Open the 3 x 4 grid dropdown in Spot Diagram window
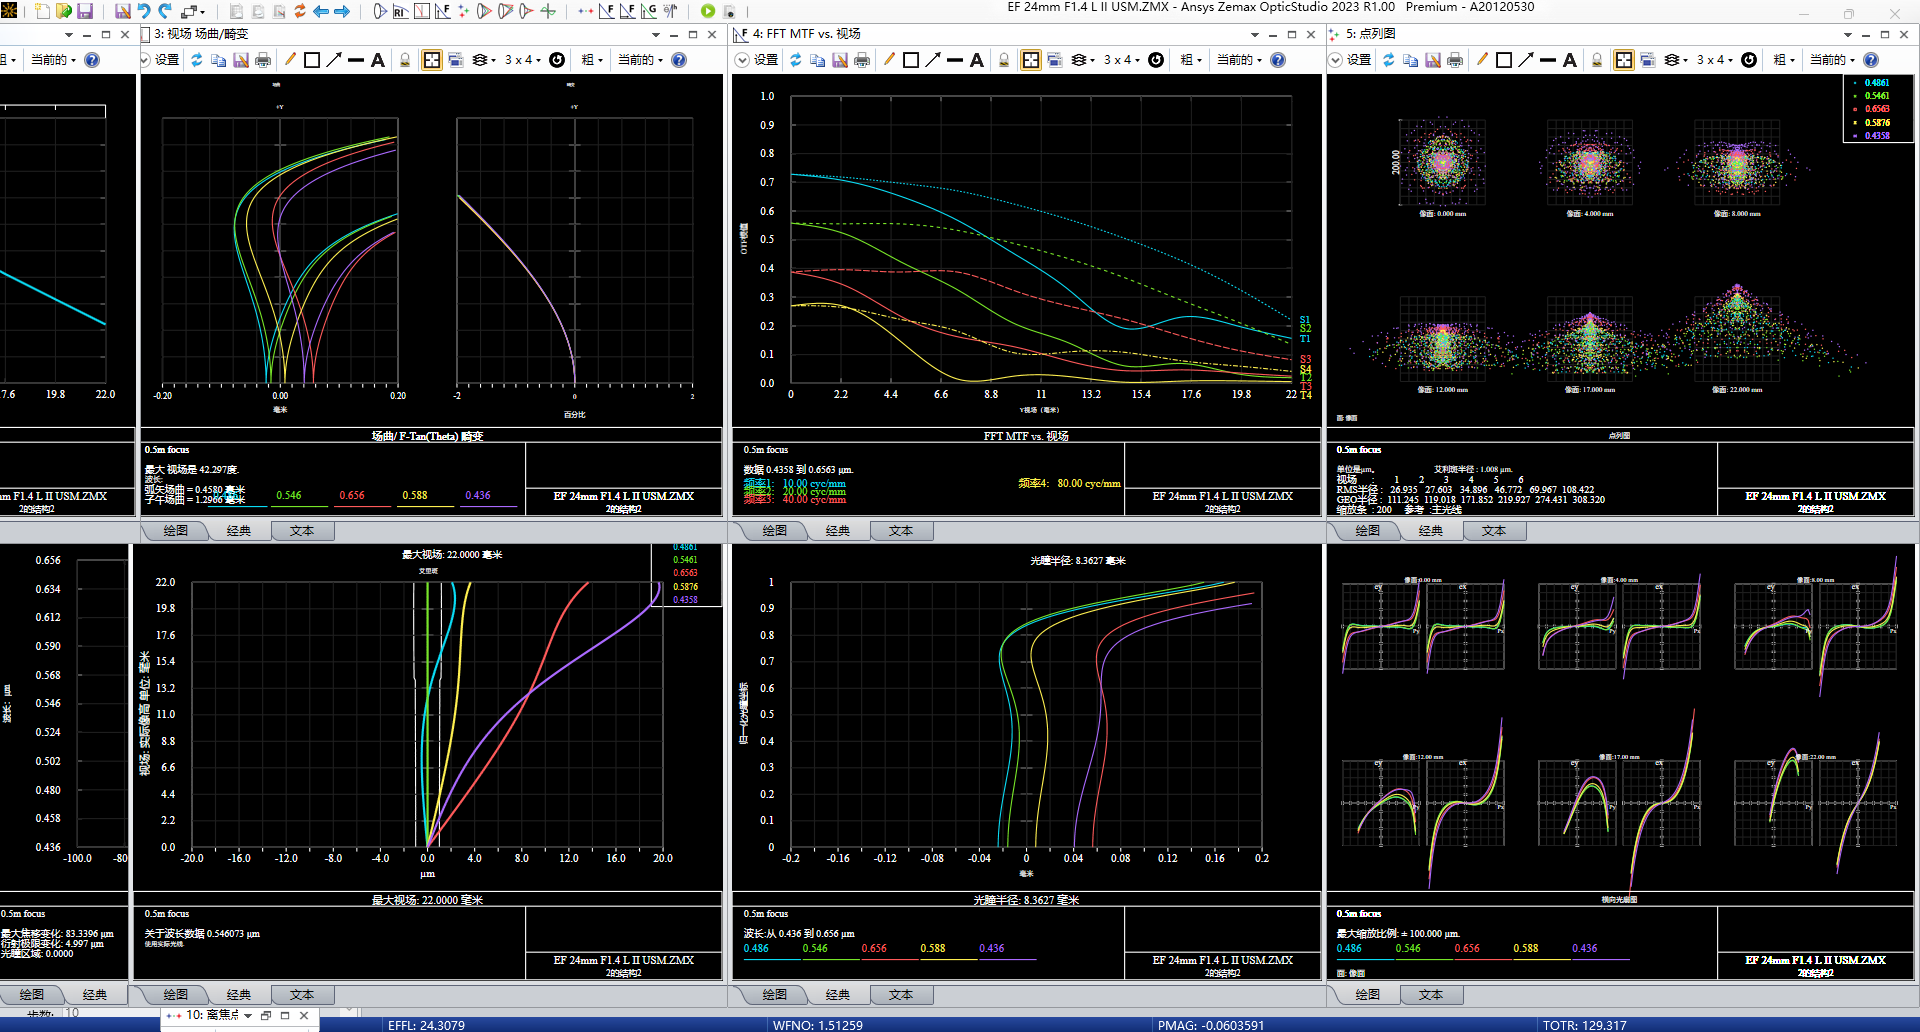Viewport: 1920px width, 1032px height. point(1714,60)
